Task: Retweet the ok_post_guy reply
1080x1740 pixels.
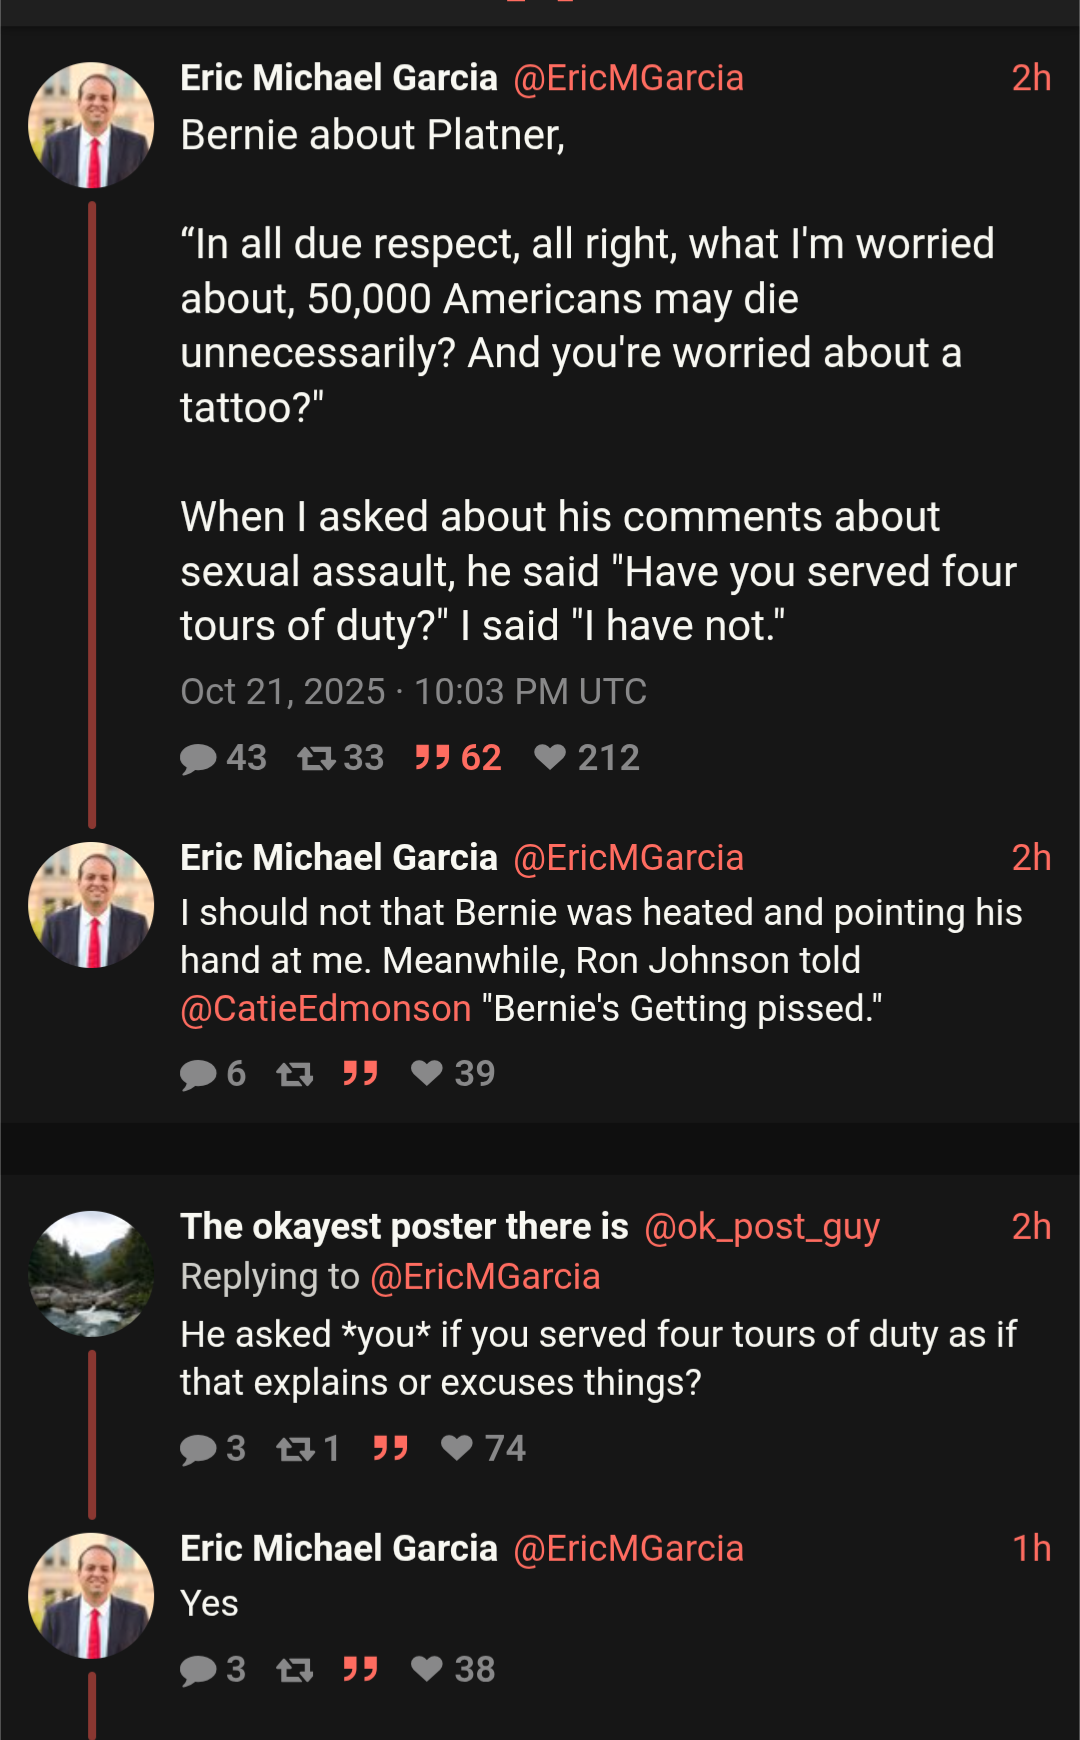Action: click(295, 1449)
